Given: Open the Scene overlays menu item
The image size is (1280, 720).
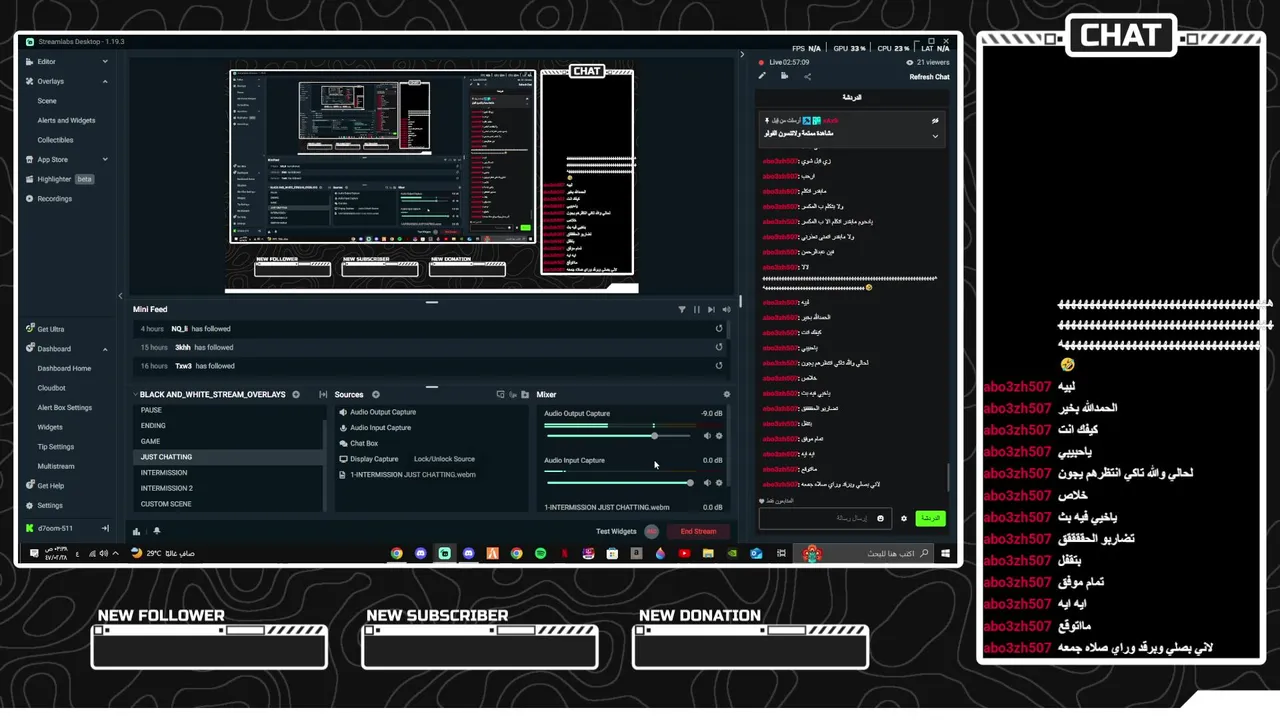Looking at the screenshot, I should tap(47, 101).
